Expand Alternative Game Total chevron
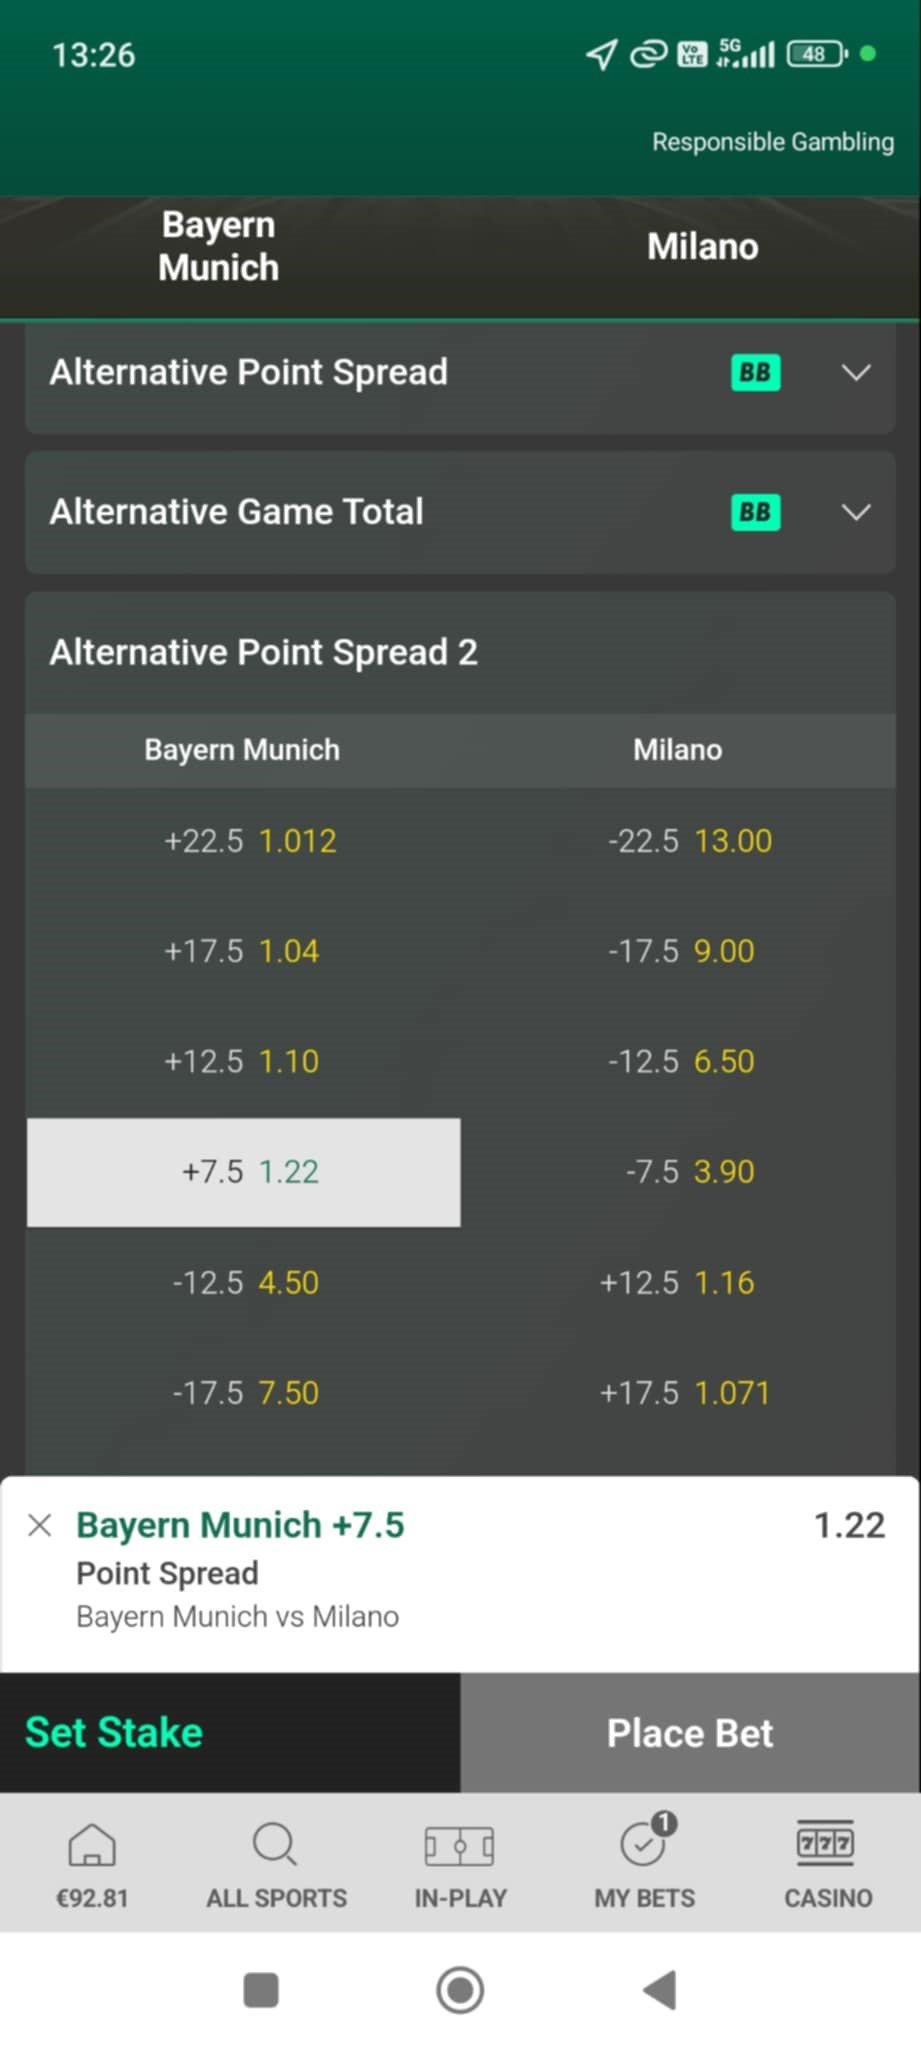The width and height of the screenshot is (921, 2048). coord(856,512)
